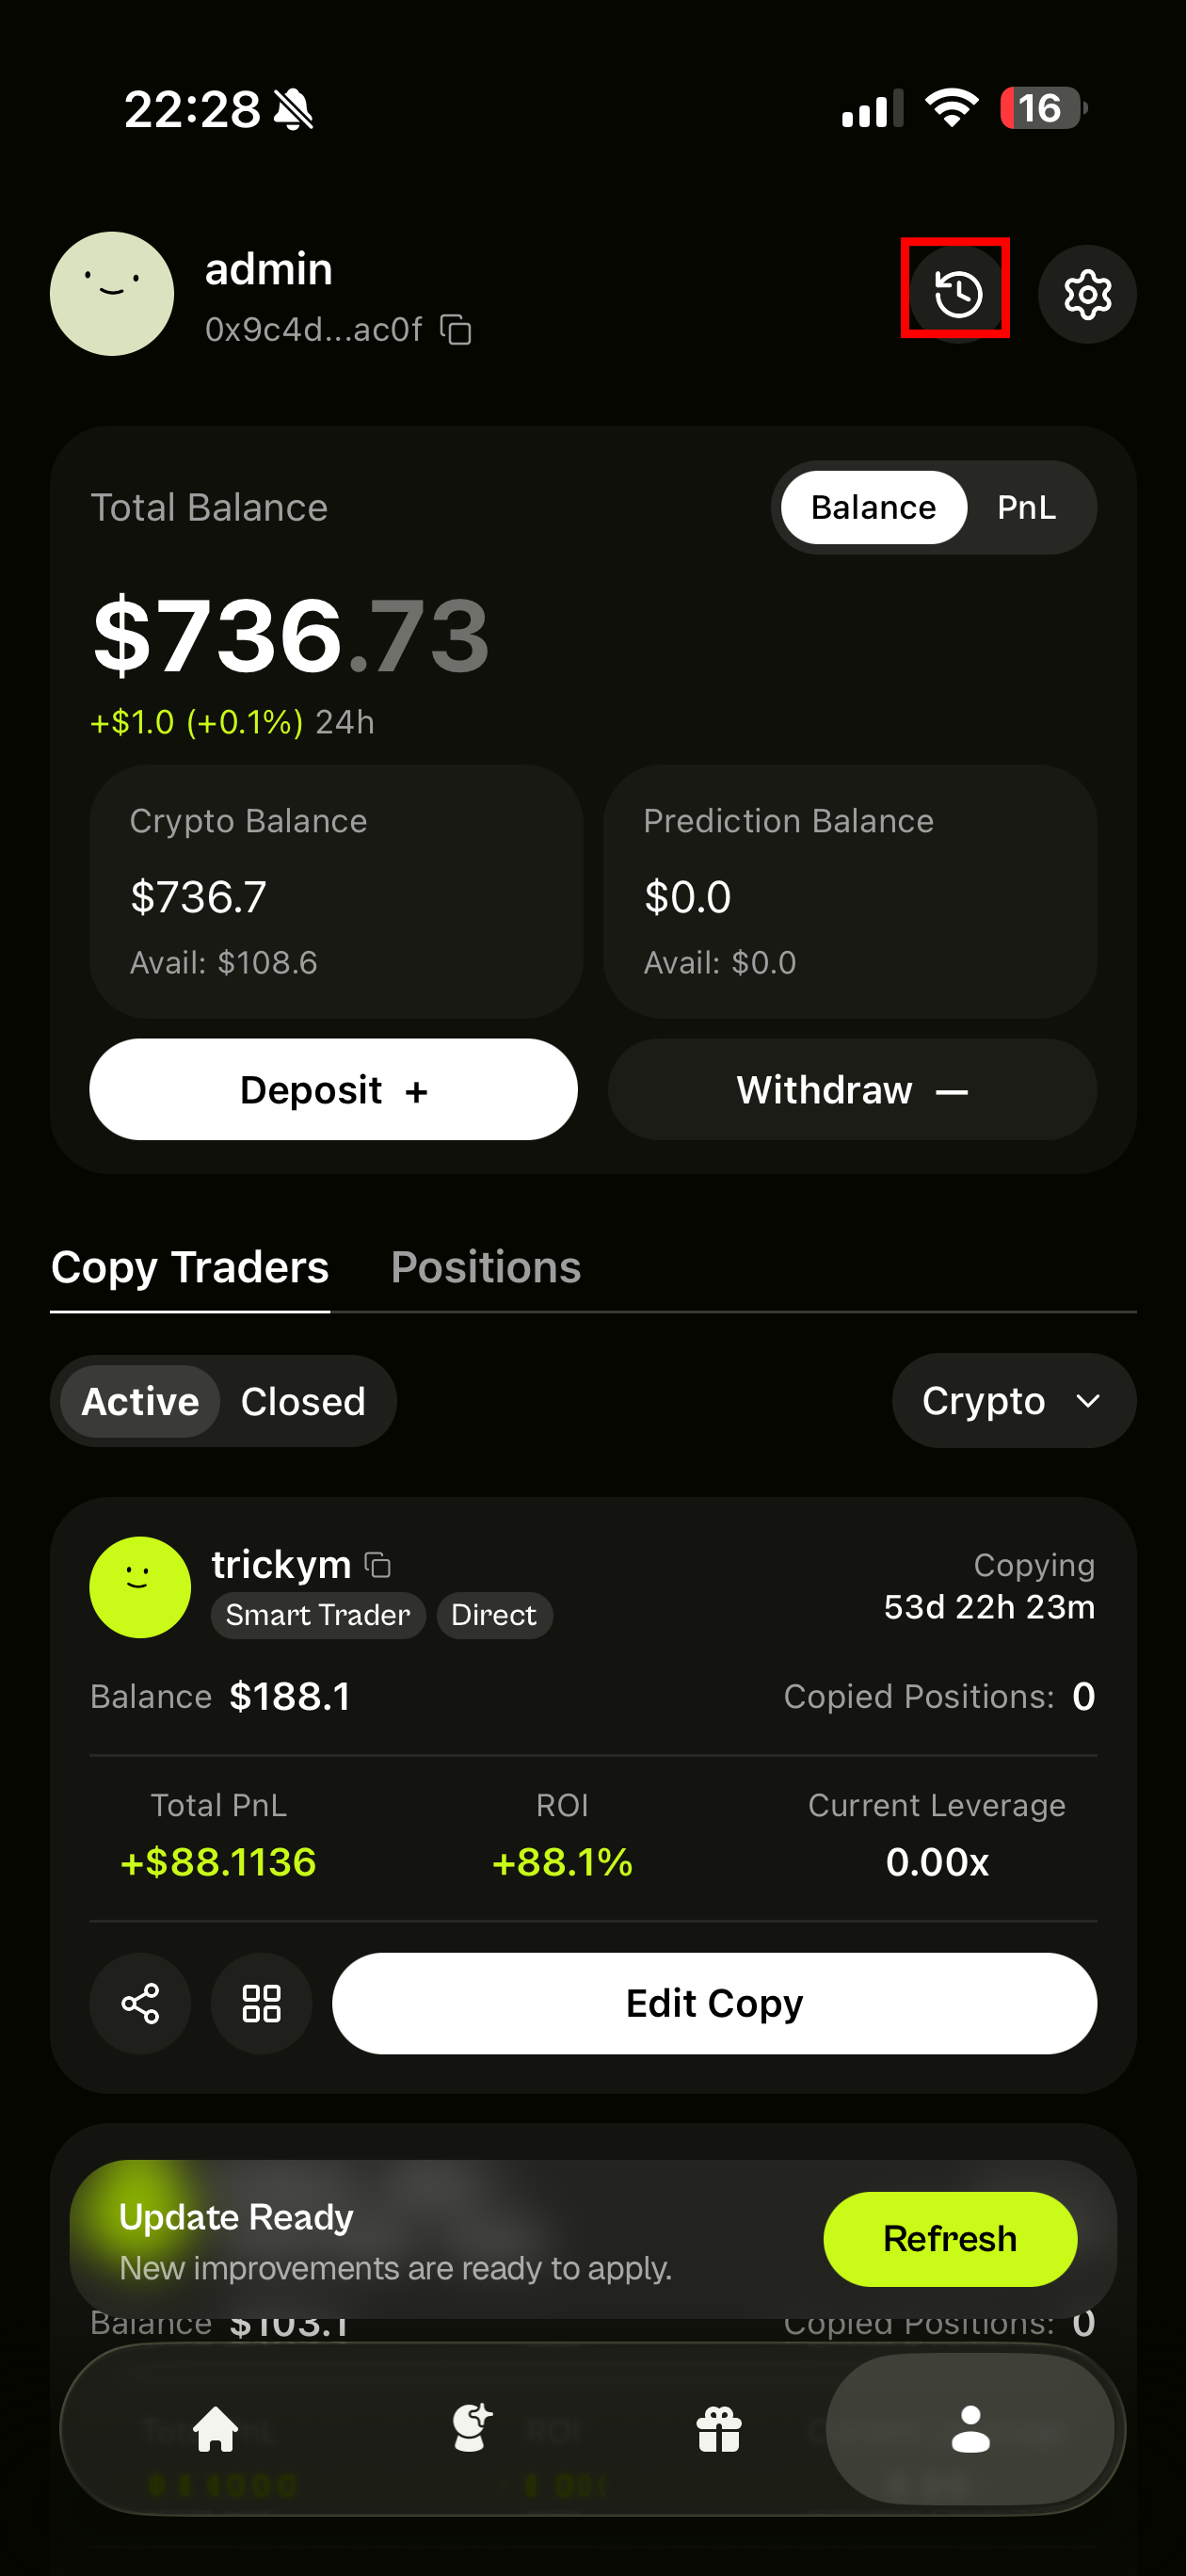Show Closed copy traders
The width and height of the screenshot is (1186, 2576).
click(x=303, y=1401)
